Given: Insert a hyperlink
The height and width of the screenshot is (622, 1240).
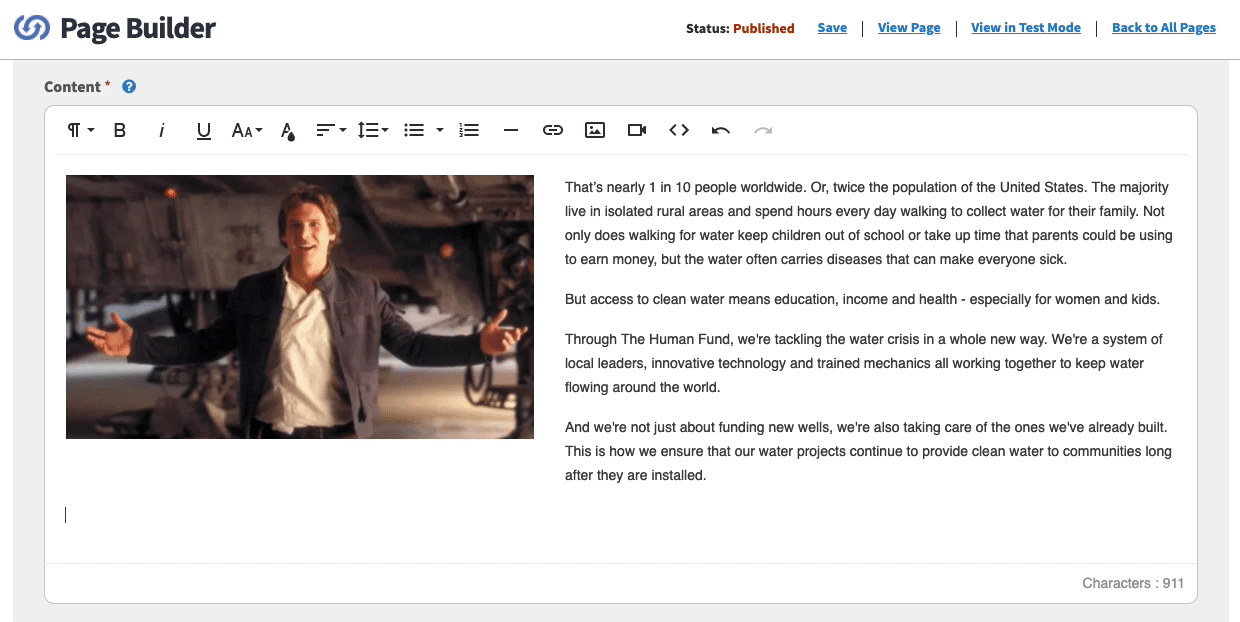Looking at the screenshot, I should click(553, 130).
